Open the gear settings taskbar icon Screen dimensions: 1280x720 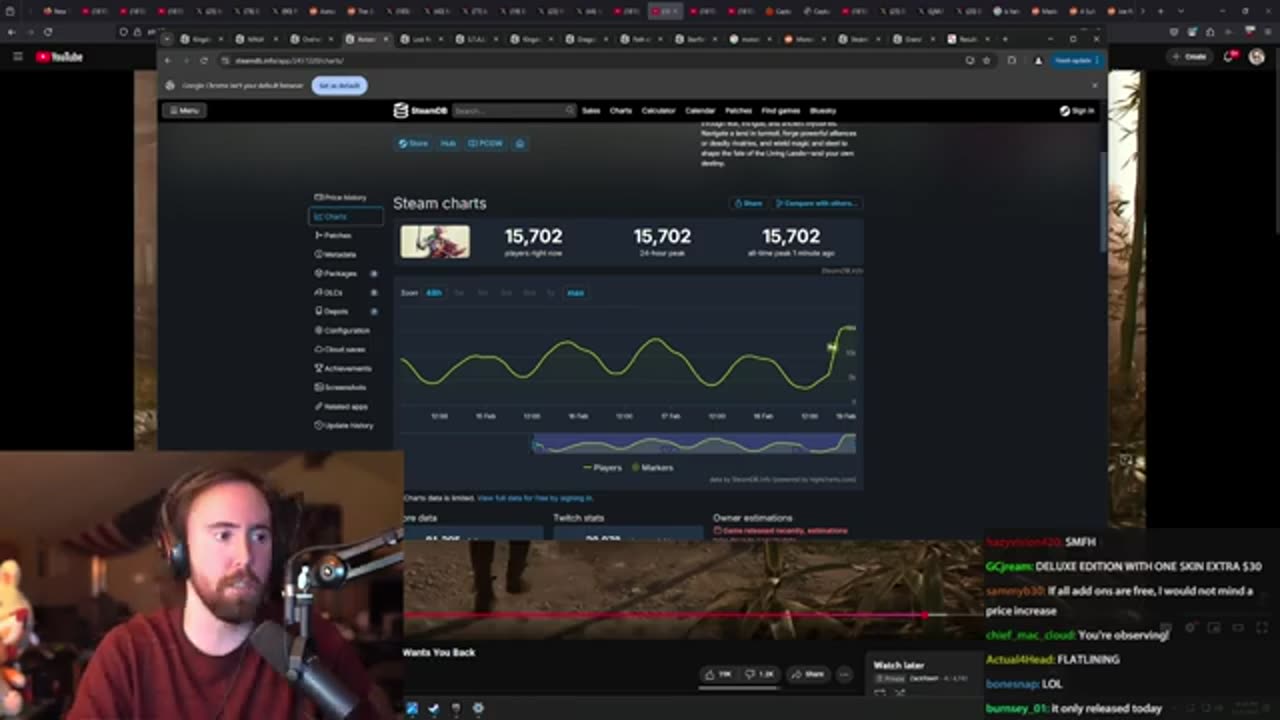pyautogui.click(x=478, y=709)
